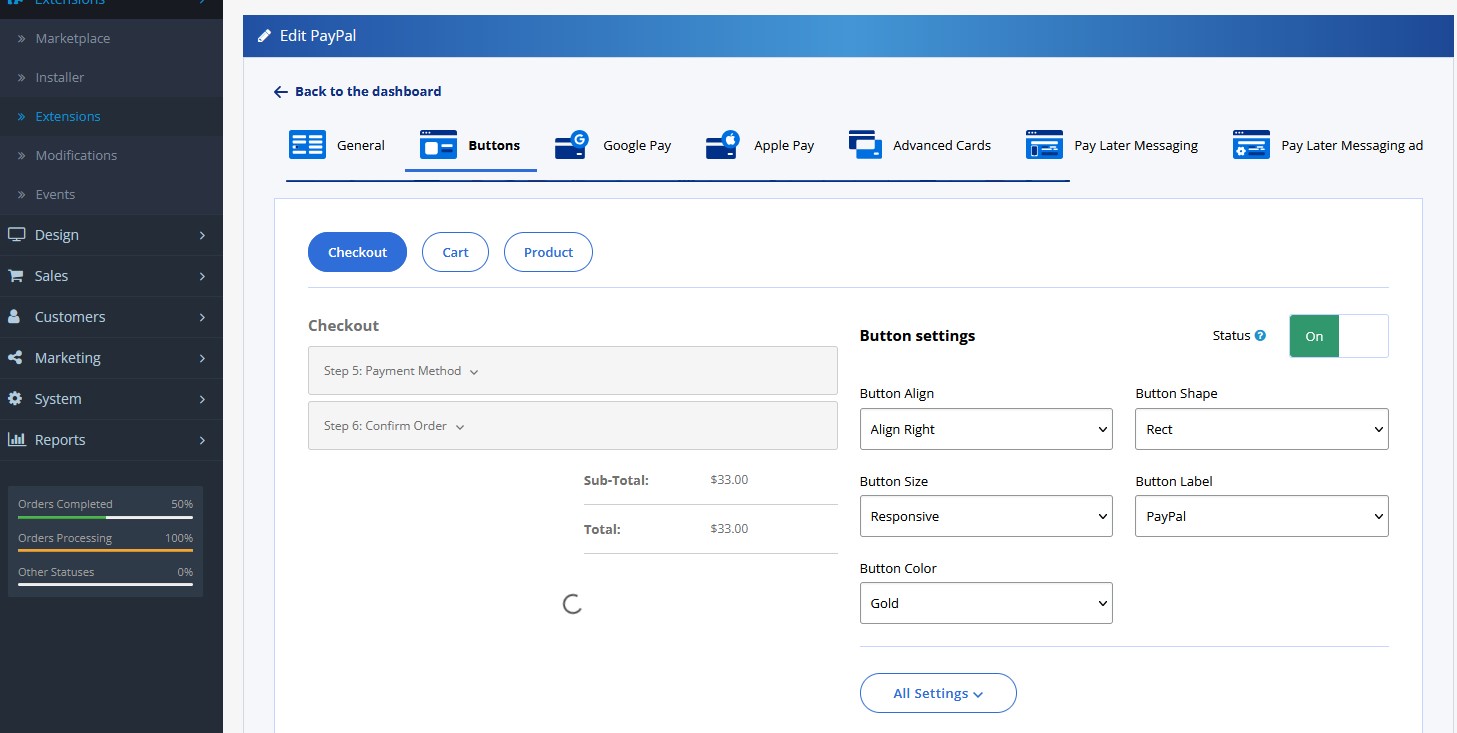The width and height of the screenshot is (1457, 733).
Task: Open Extensions submenu item
Action: pos(68,116)
